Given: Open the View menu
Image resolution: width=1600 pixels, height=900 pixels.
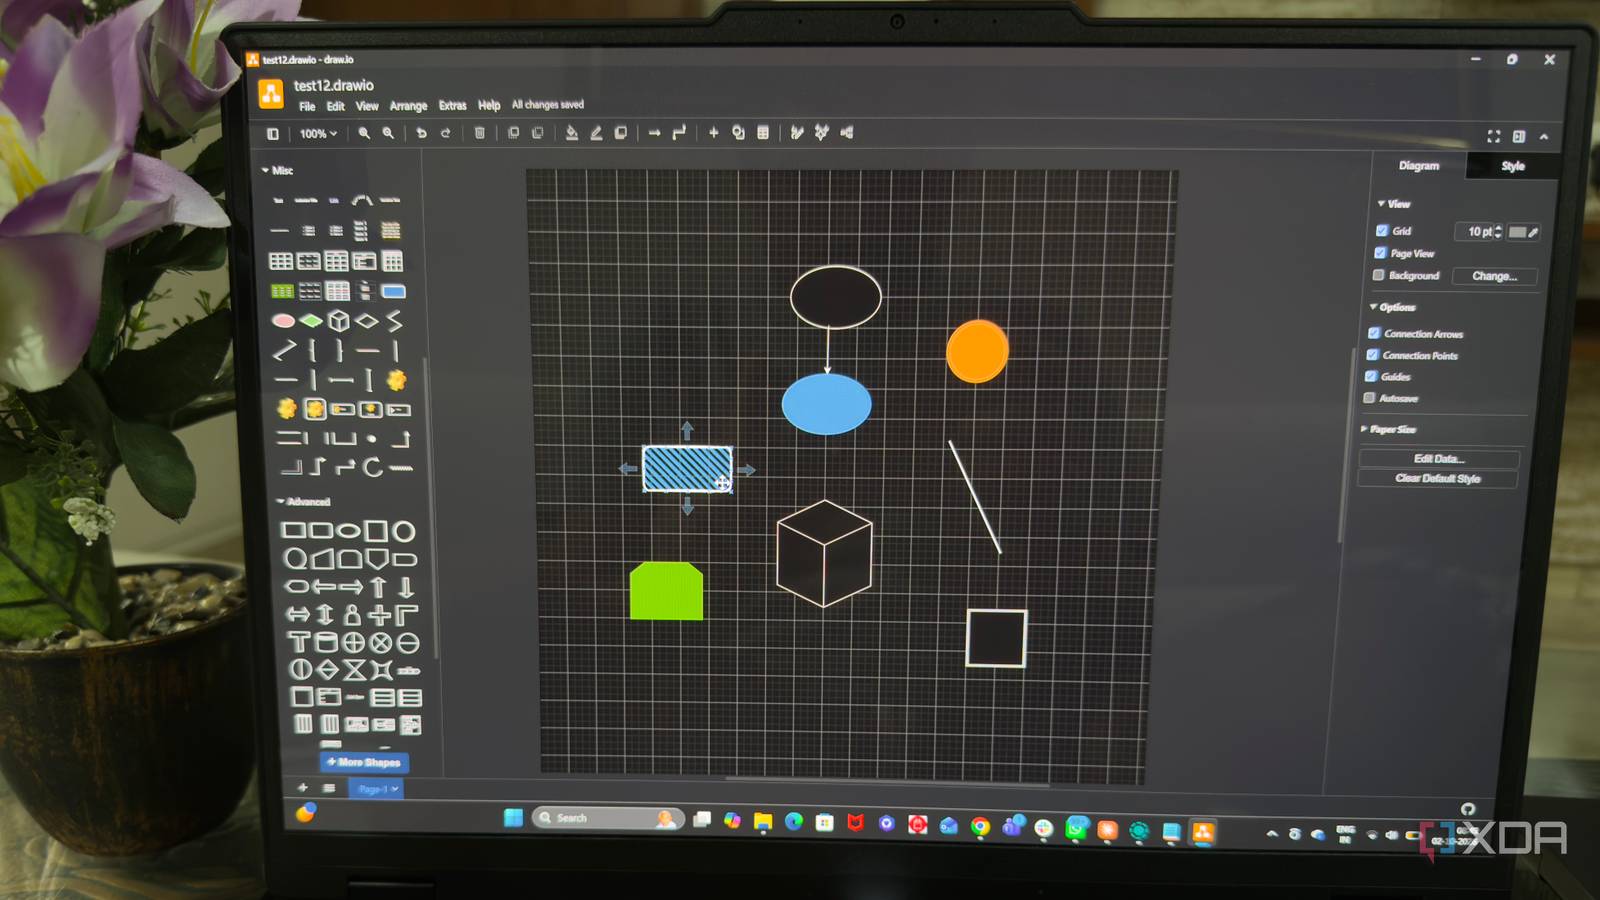Looking at the screenshot, I should [367, 106].
